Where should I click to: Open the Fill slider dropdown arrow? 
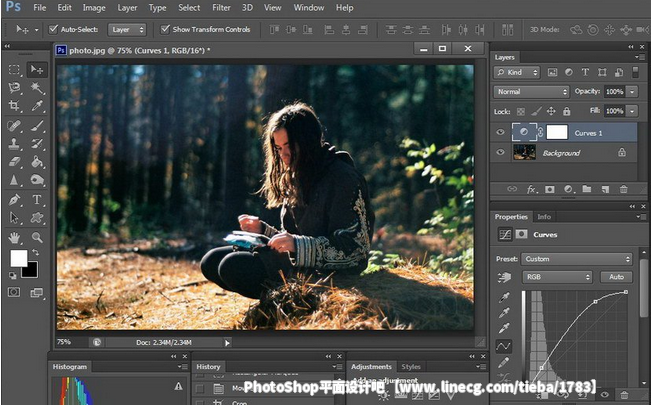click(x=632, y=111)
